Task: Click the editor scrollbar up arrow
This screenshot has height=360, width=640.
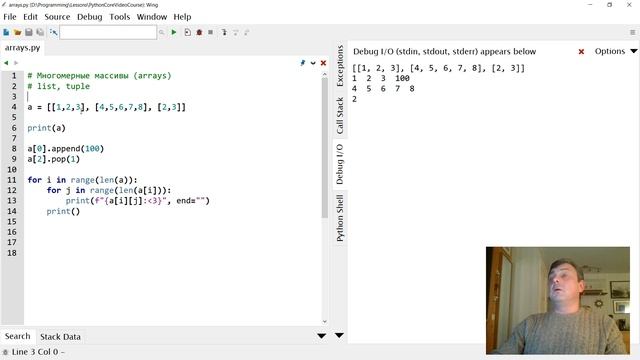Action: click(324, 74)
